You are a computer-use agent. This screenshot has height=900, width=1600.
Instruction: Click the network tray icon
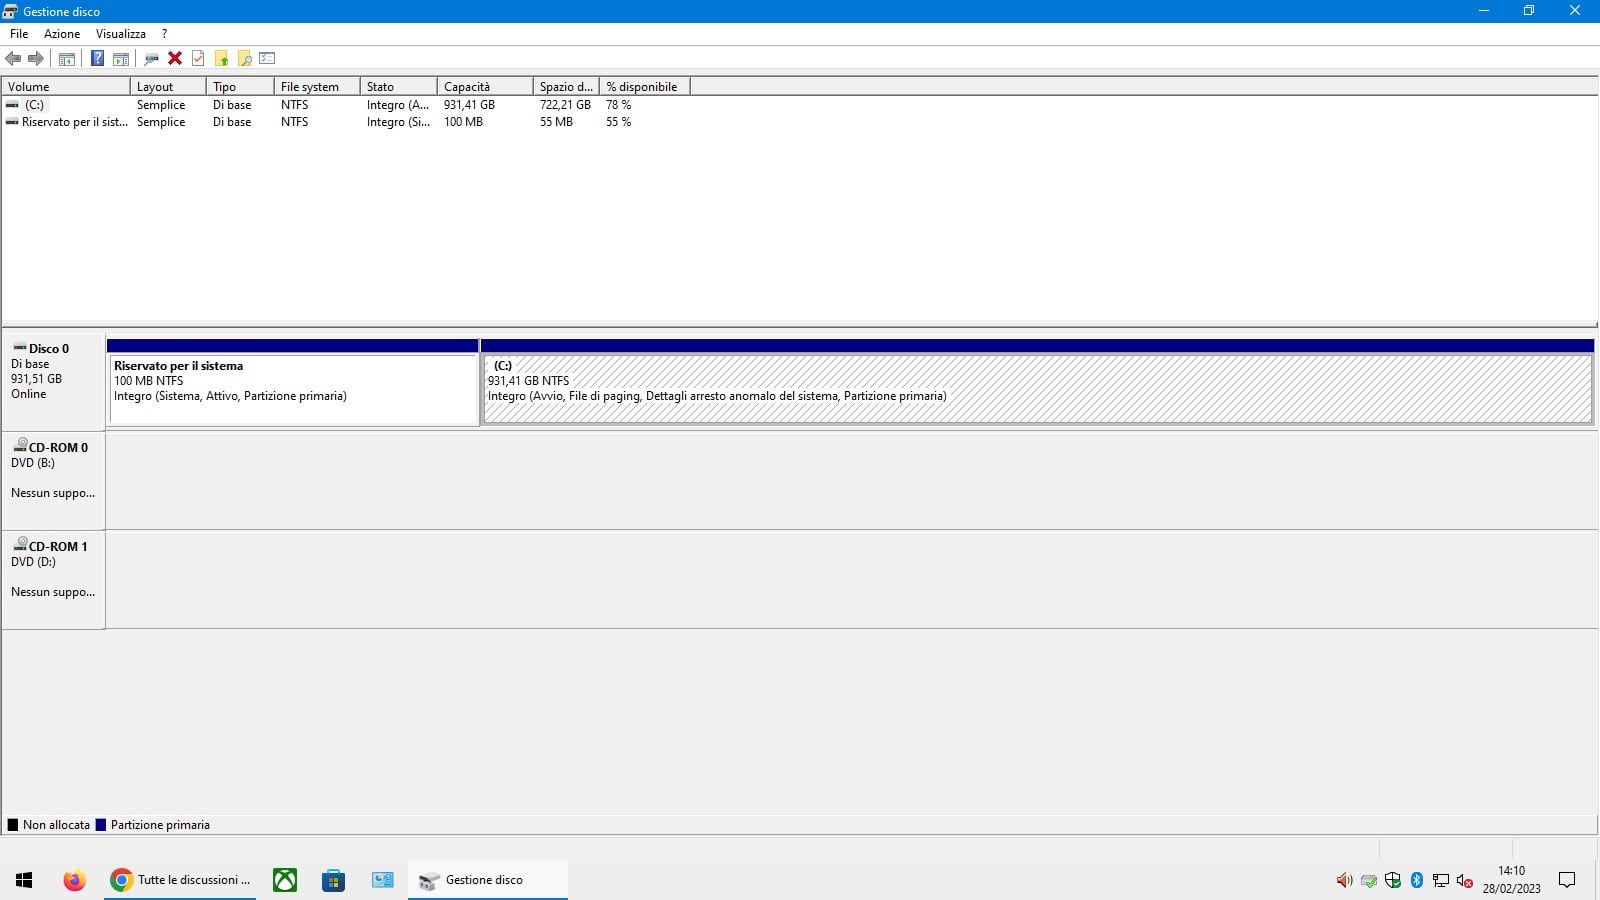(x=1441, y=881)
